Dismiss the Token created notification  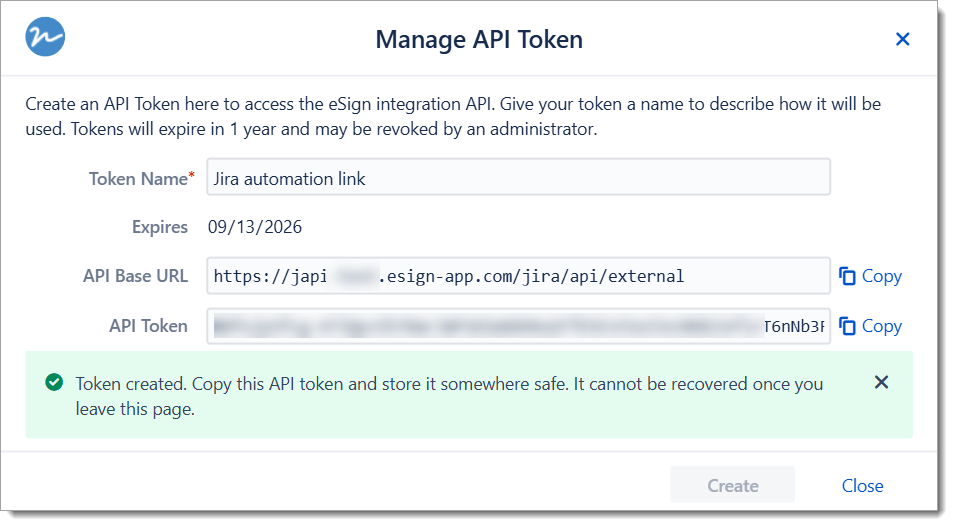tap(881, 382)
